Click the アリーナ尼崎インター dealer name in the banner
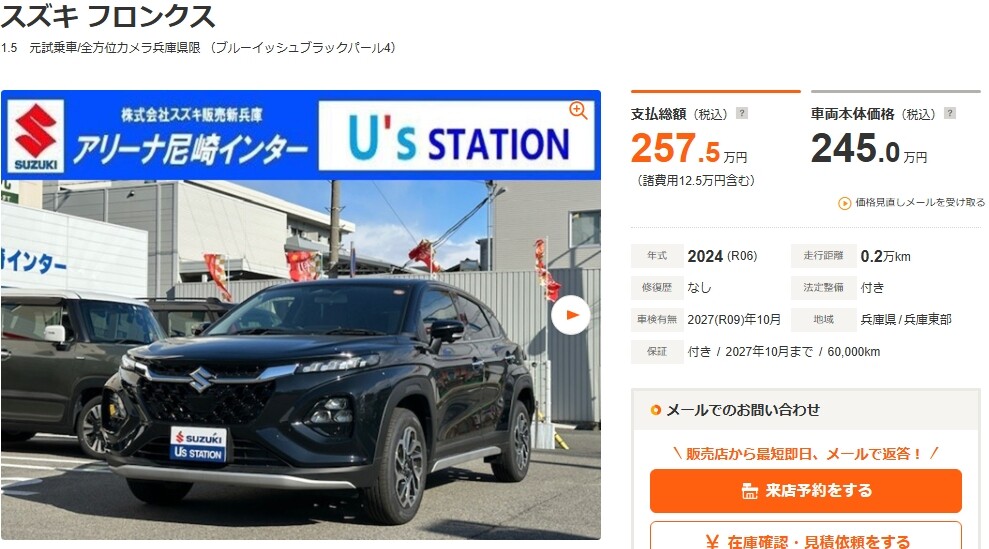 190,150
